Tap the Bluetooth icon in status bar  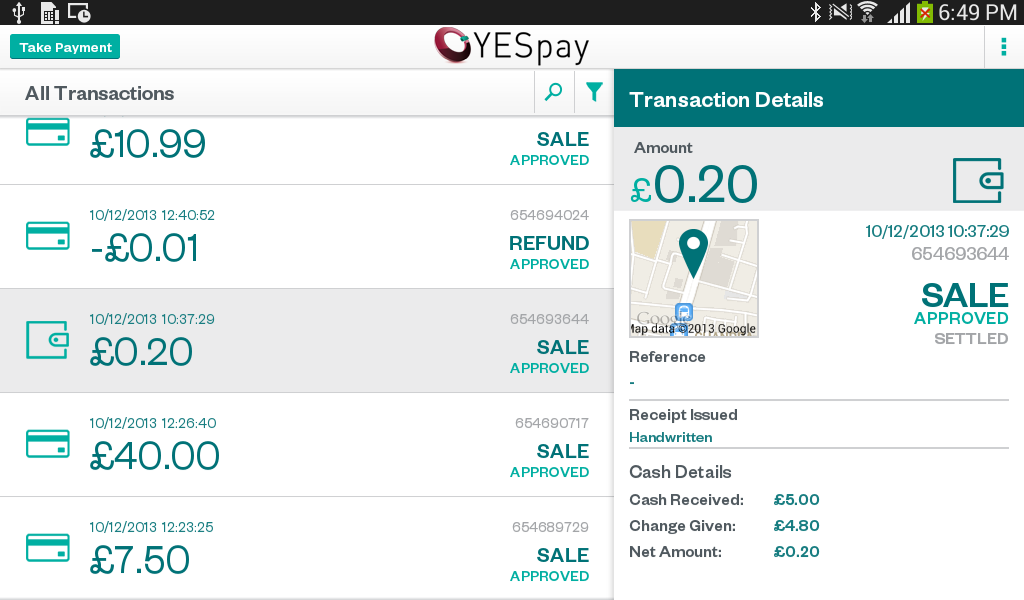pyautogui.click(x=815, y=12)
